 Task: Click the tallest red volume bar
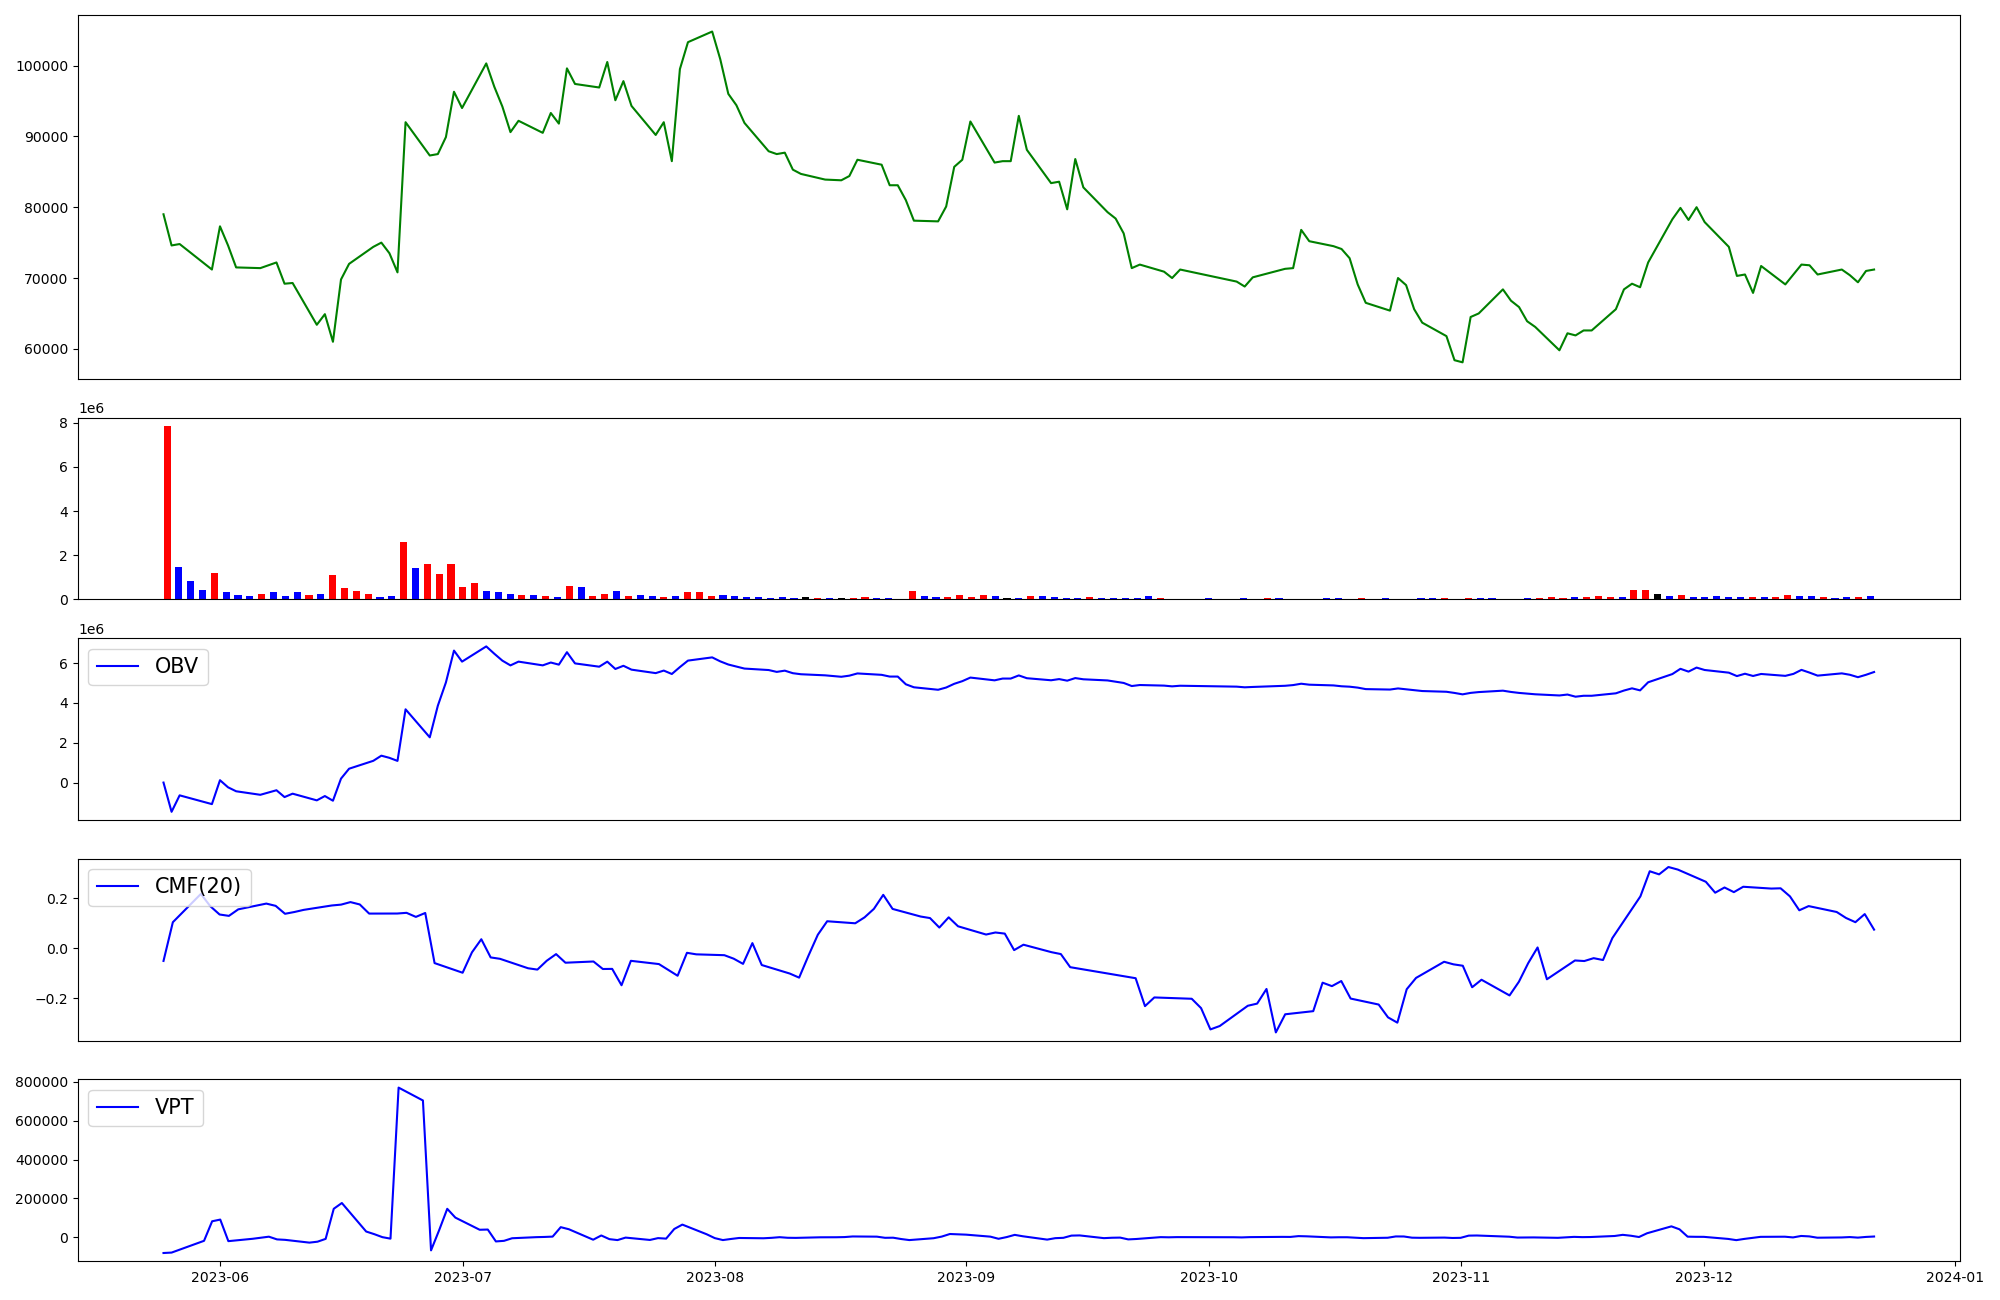click(167, 512)
